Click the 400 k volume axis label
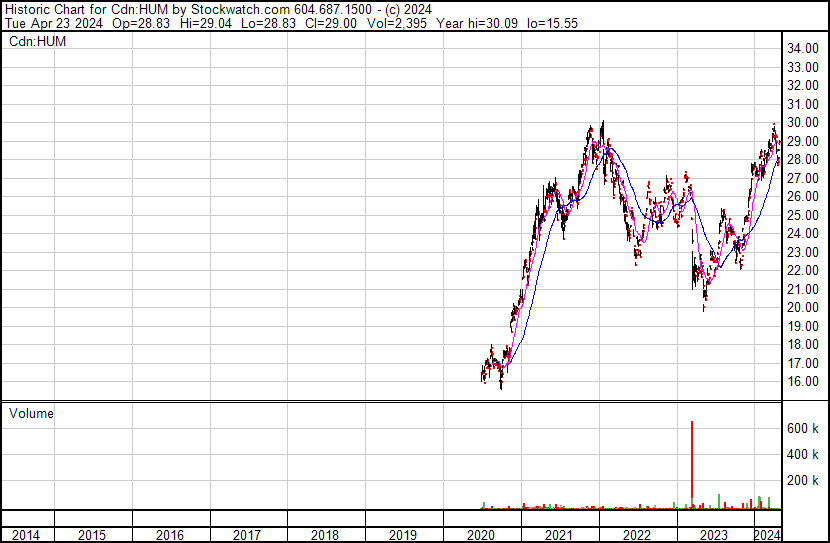This screenshot has height=543, width=830. [803, 455]
